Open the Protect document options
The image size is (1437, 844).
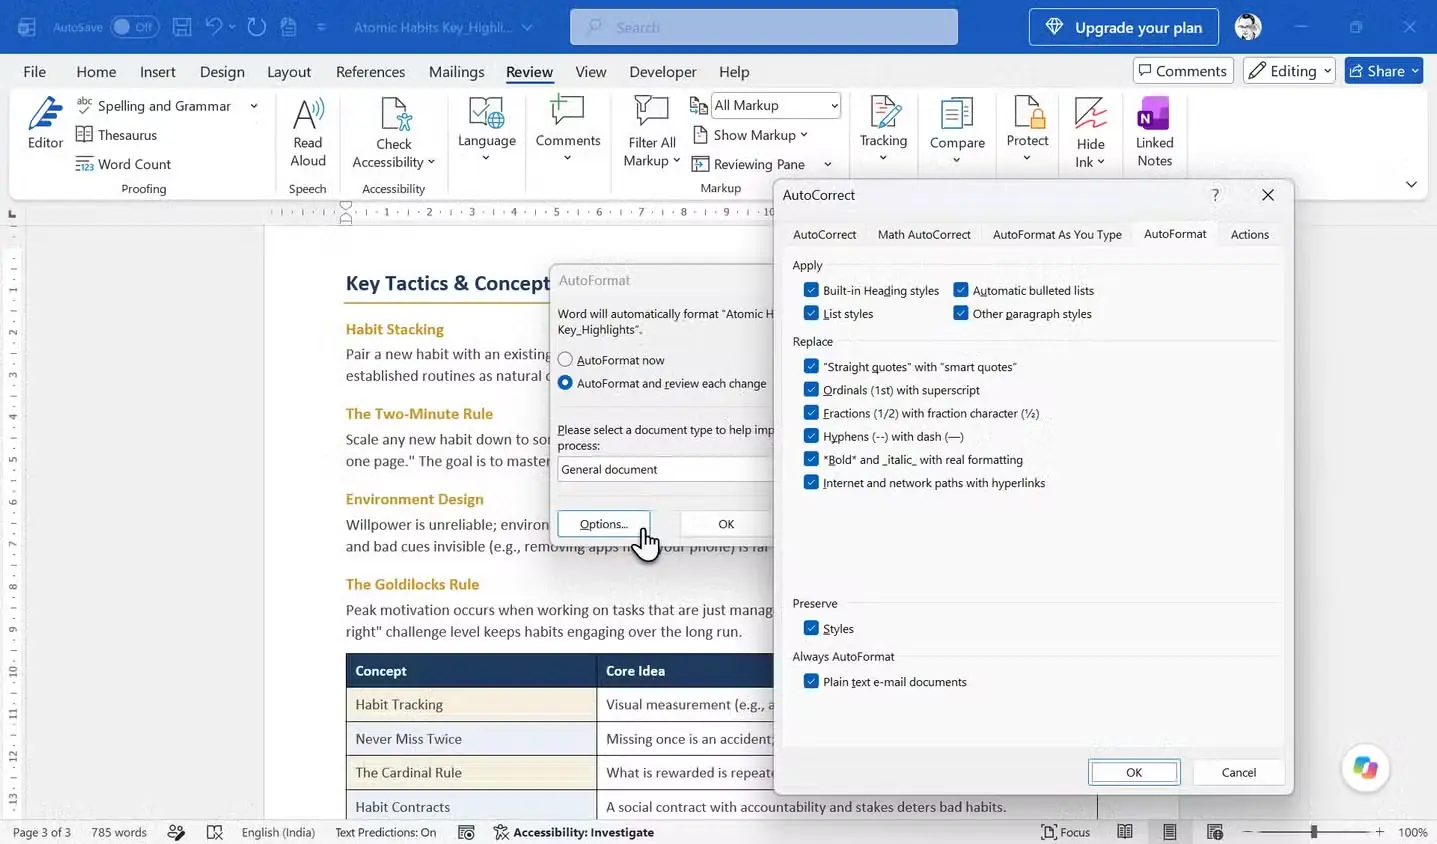[x=1027, y=130]
